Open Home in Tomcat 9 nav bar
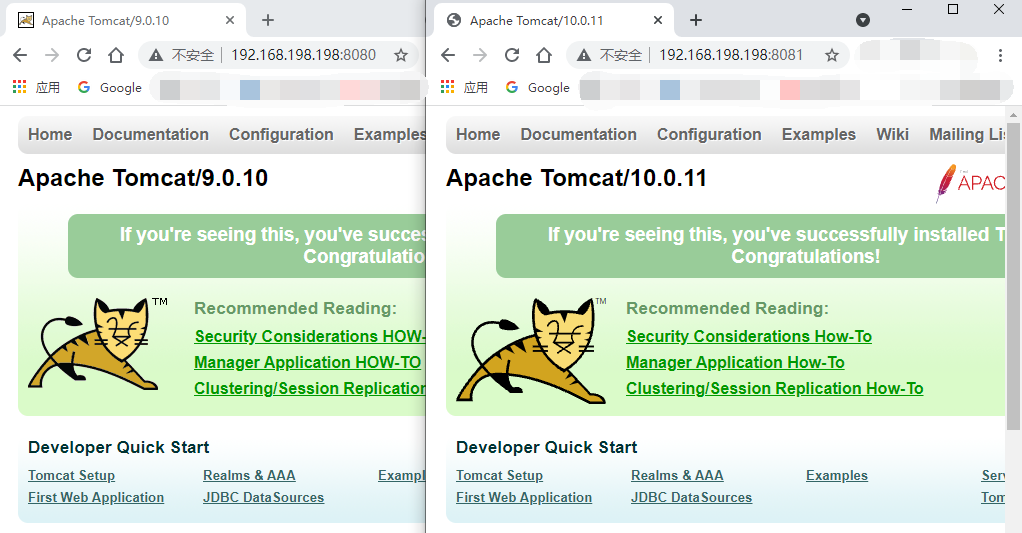 (50, 134)
